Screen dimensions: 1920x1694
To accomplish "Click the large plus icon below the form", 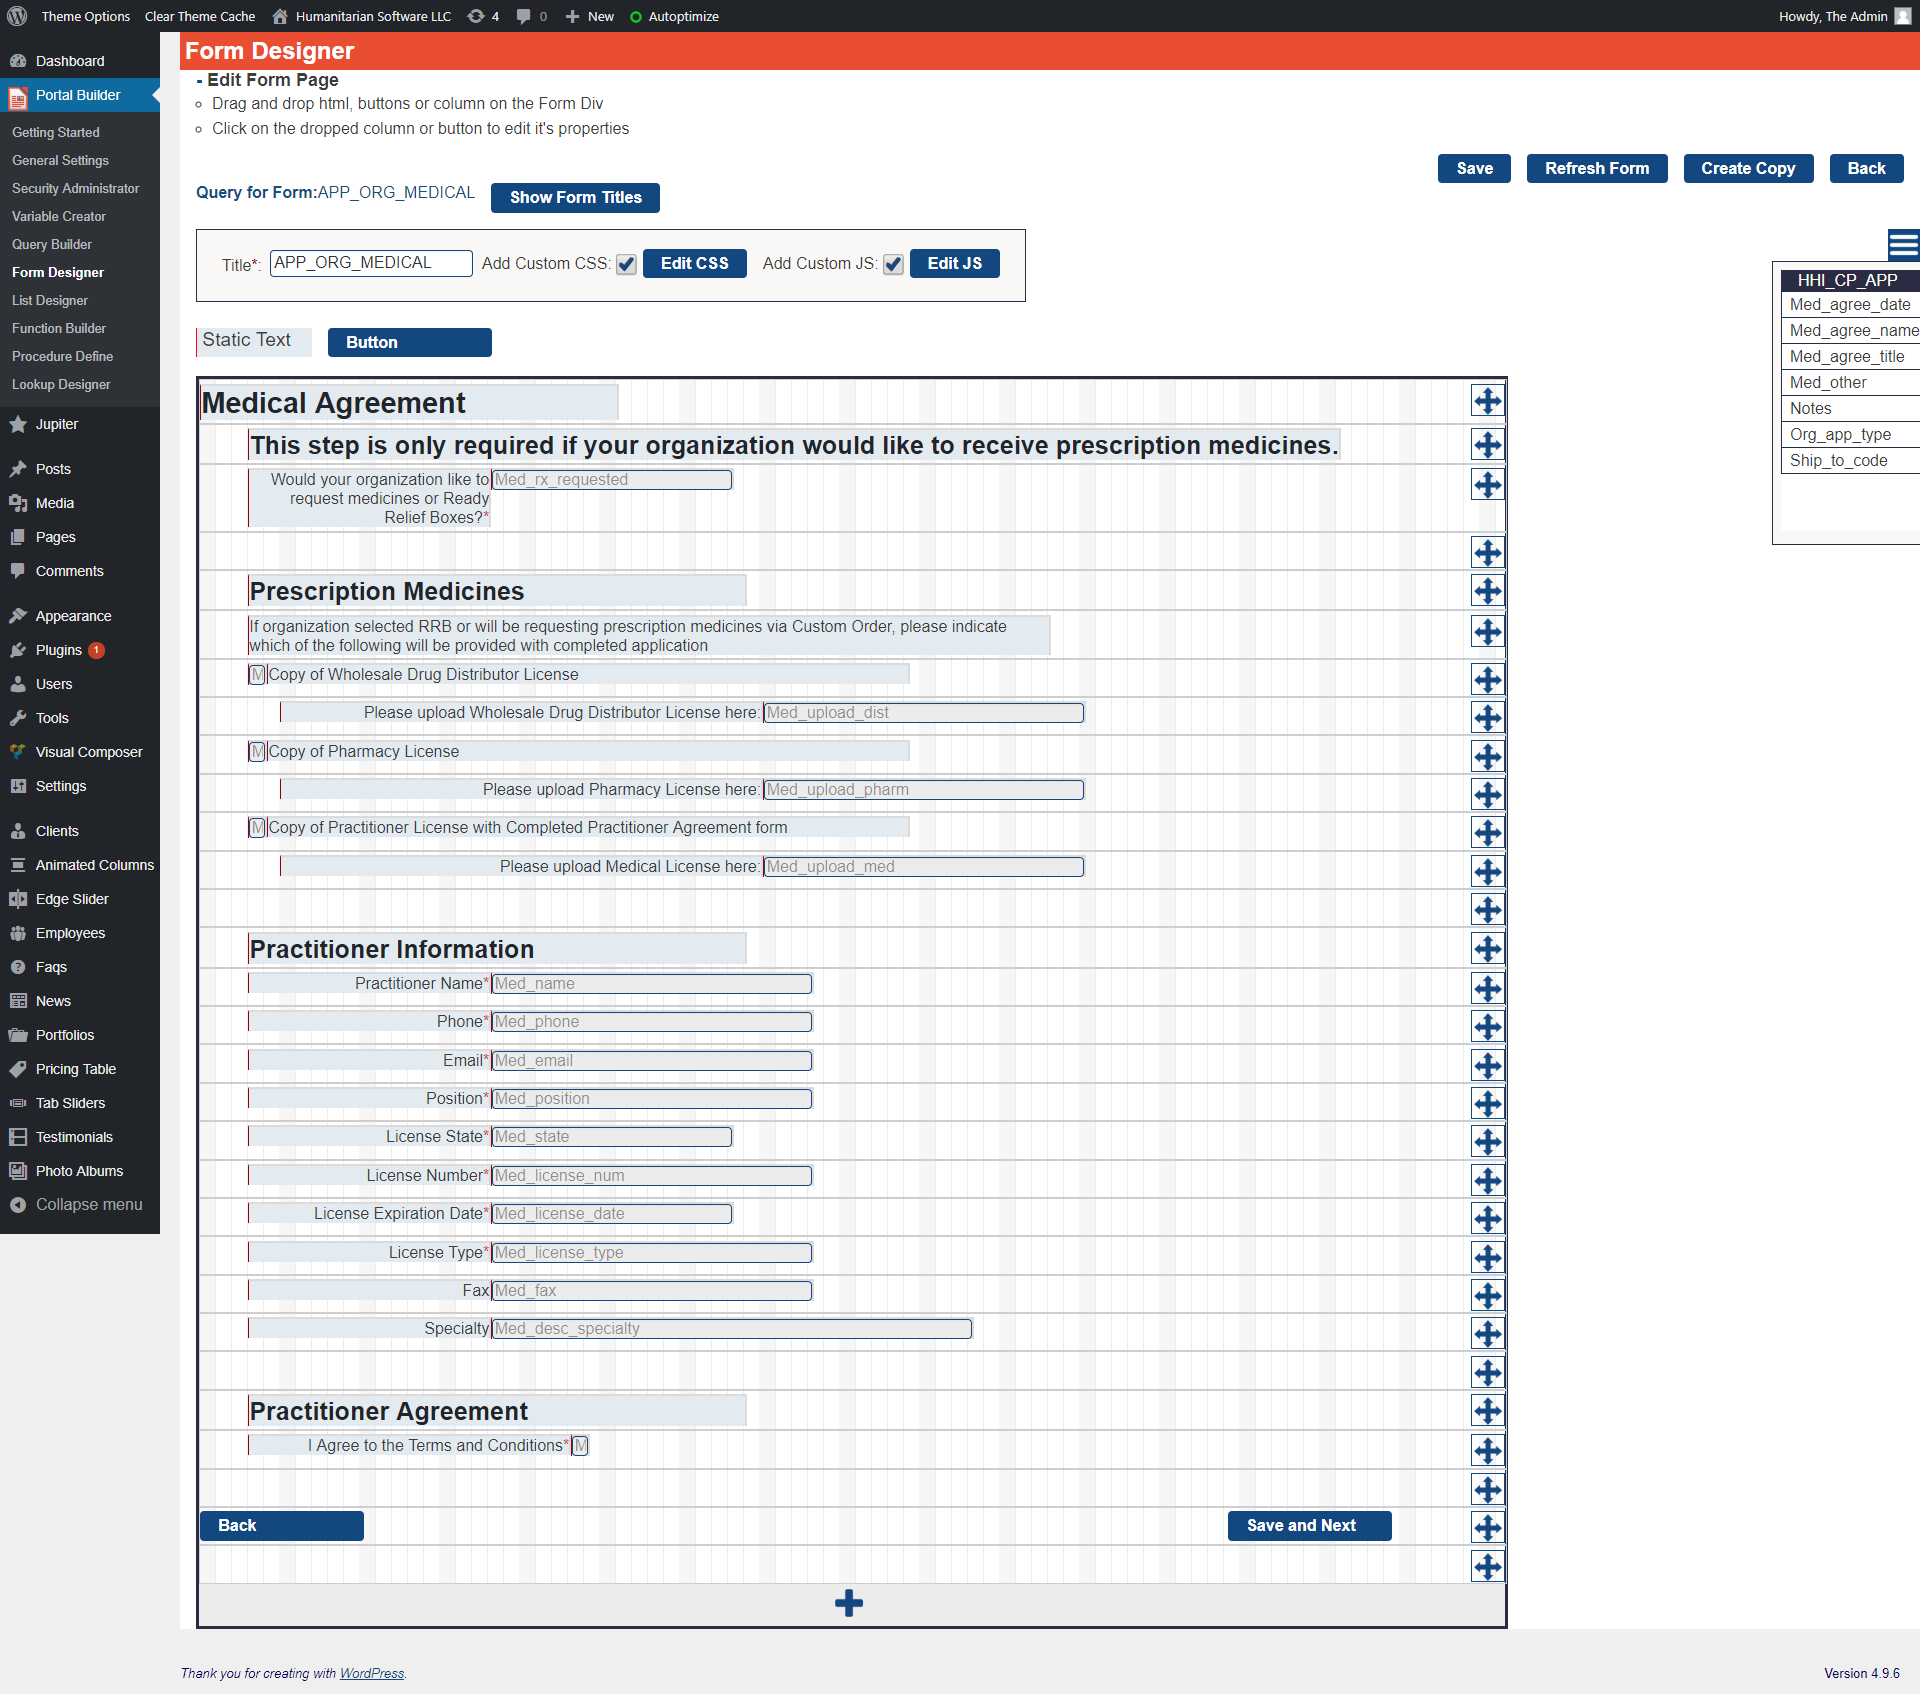I will point(848,1603).
